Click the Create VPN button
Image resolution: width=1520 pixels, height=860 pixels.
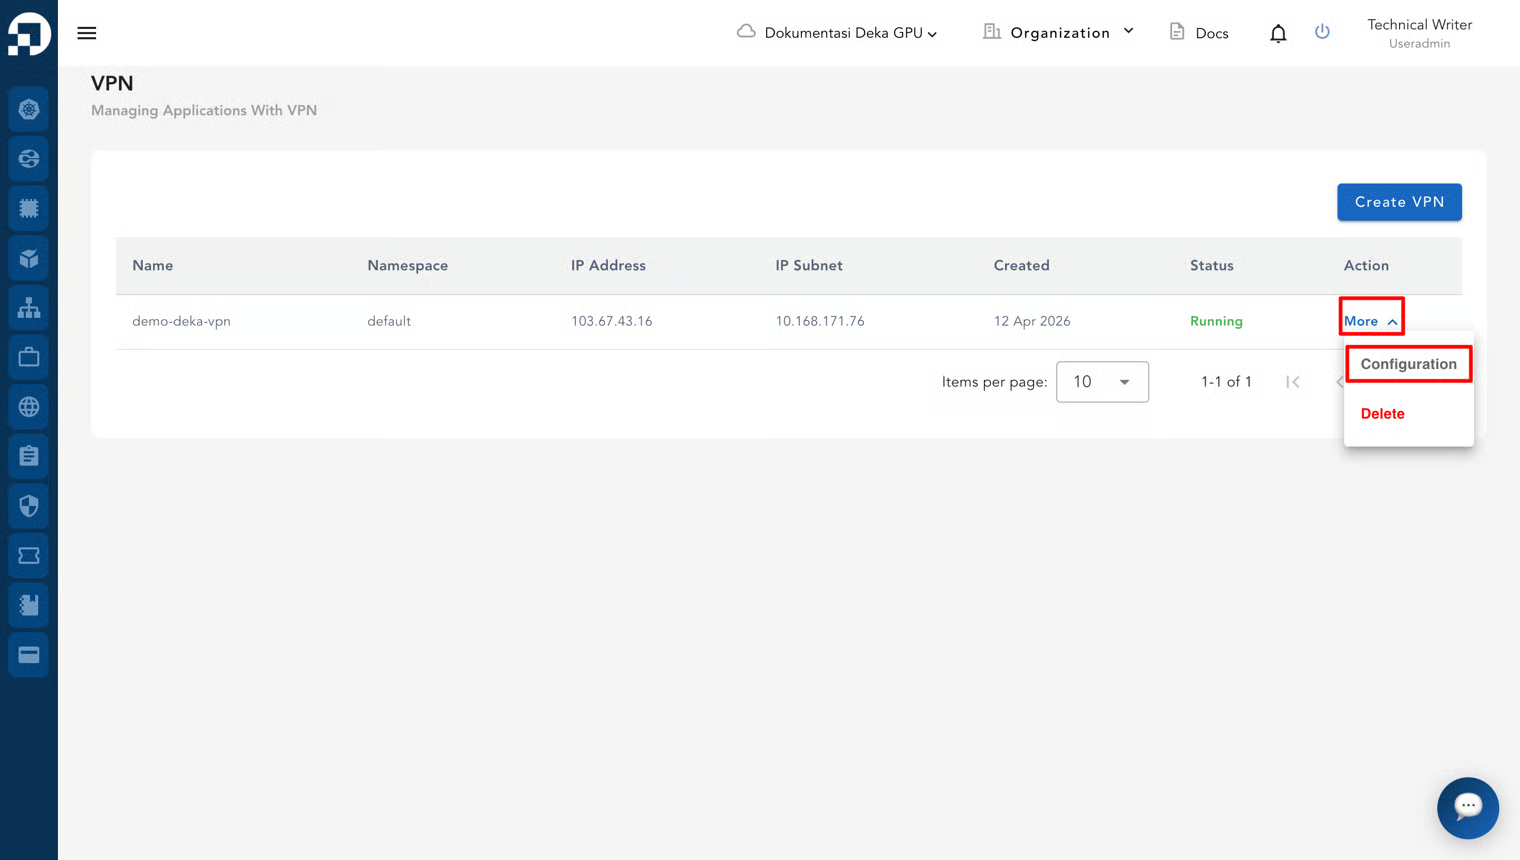click(1399, 202)
